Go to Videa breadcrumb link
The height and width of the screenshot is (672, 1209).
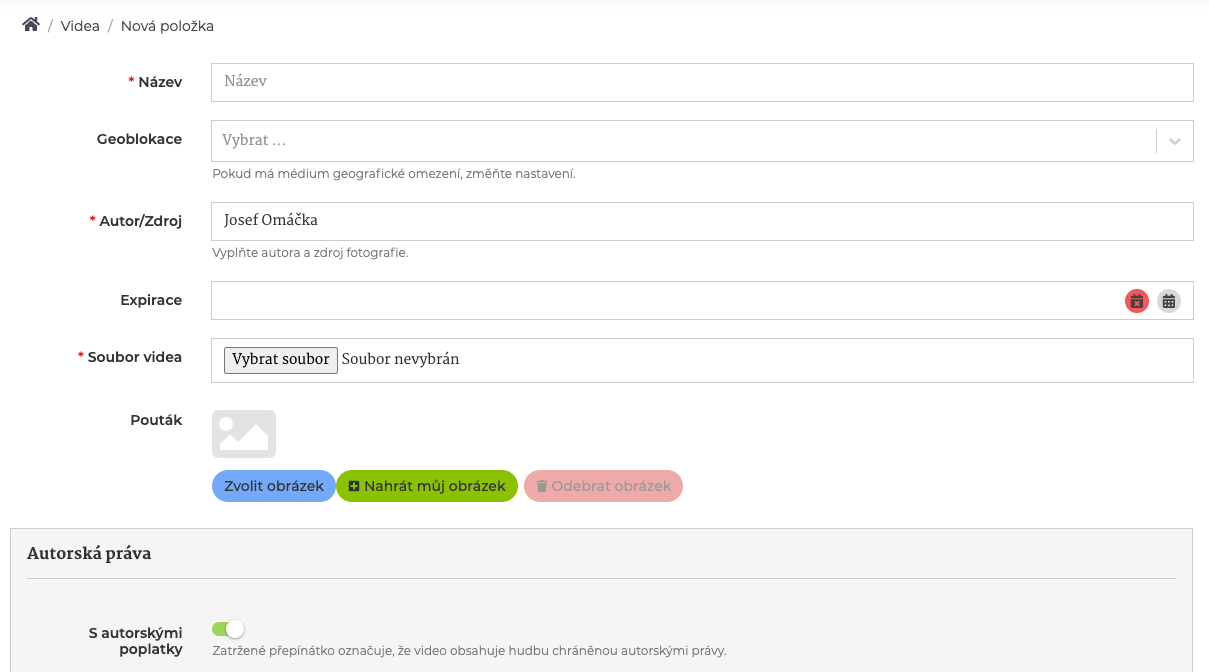point(80,26)
